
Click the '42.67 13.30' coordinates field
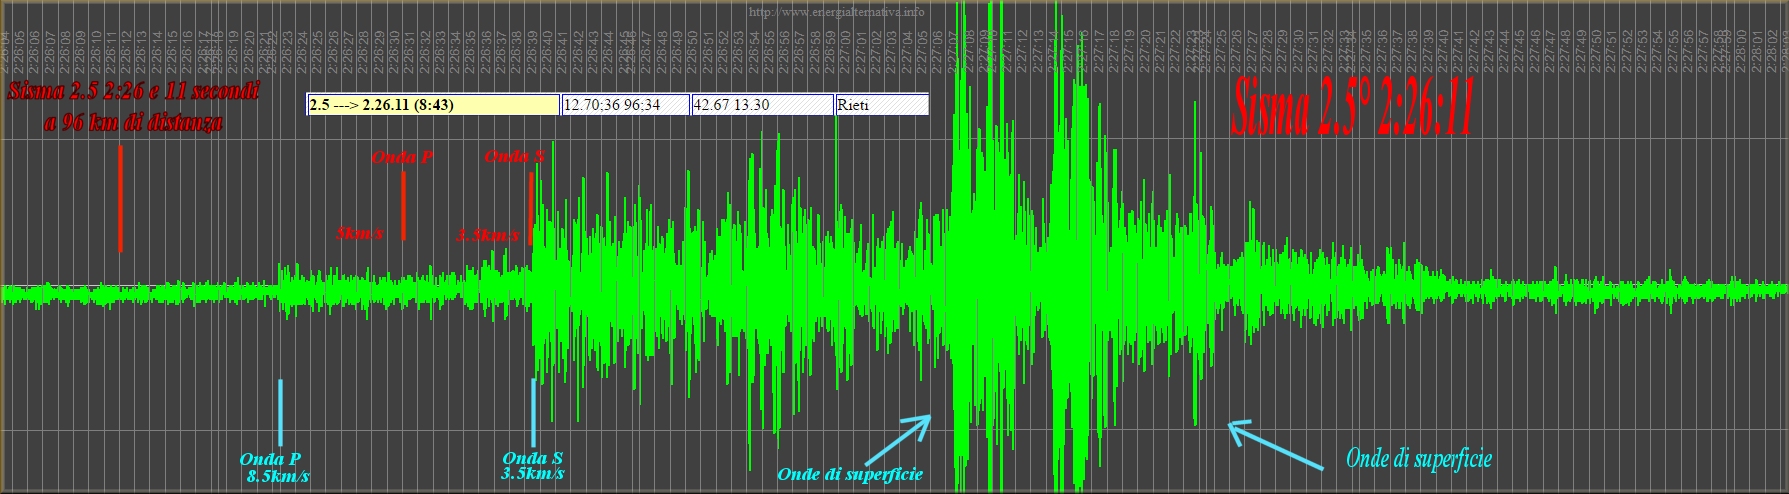tap(762, 105)
